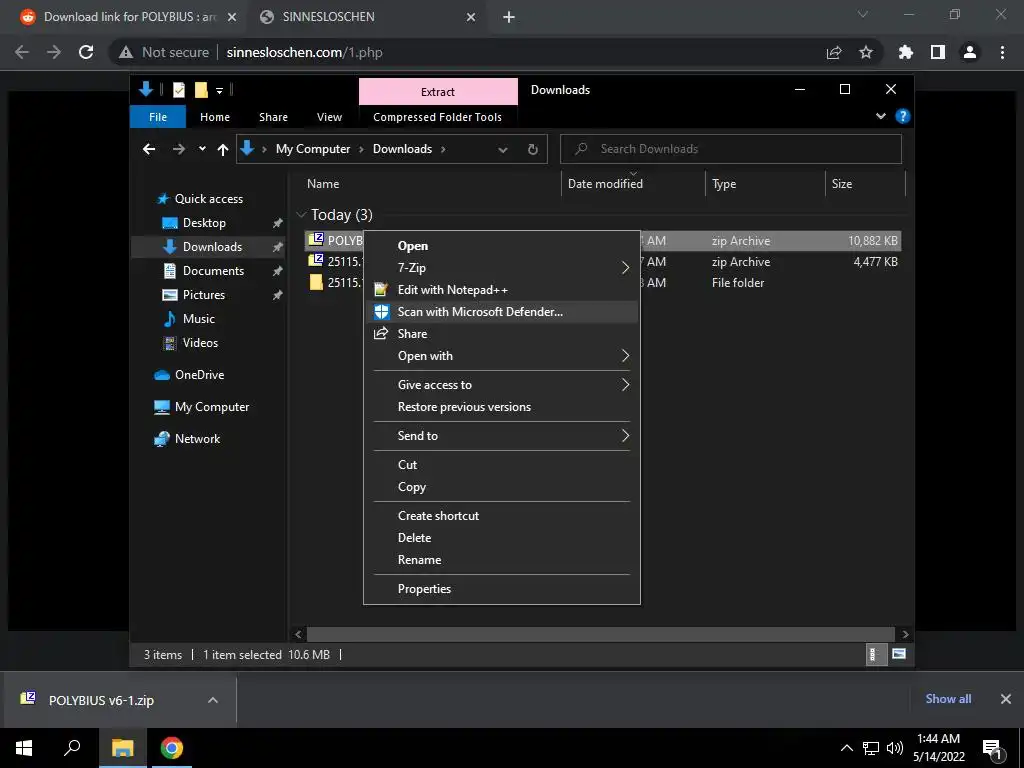
Task: Click Chrome taskbar icon
Action: pos(172,748)
